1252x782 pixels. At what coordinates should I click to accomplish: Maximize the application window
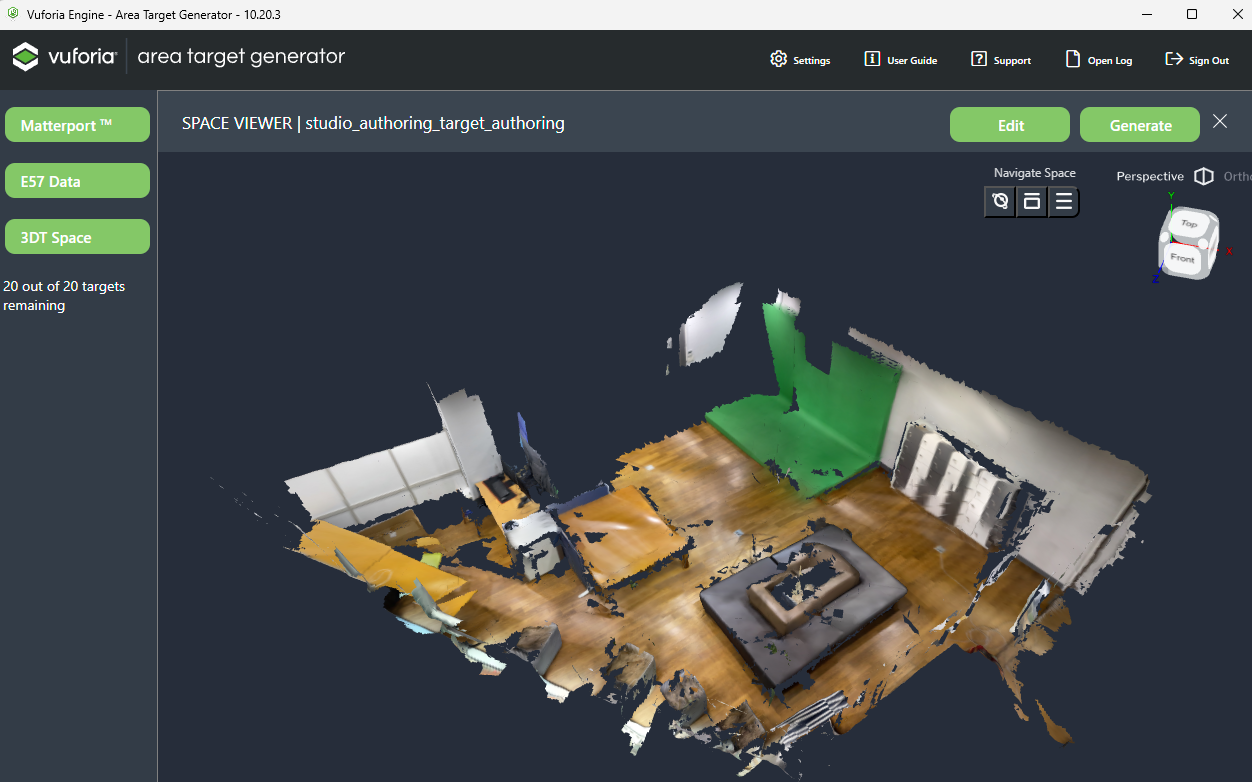pyautogui.click(x=1192, y=14)
